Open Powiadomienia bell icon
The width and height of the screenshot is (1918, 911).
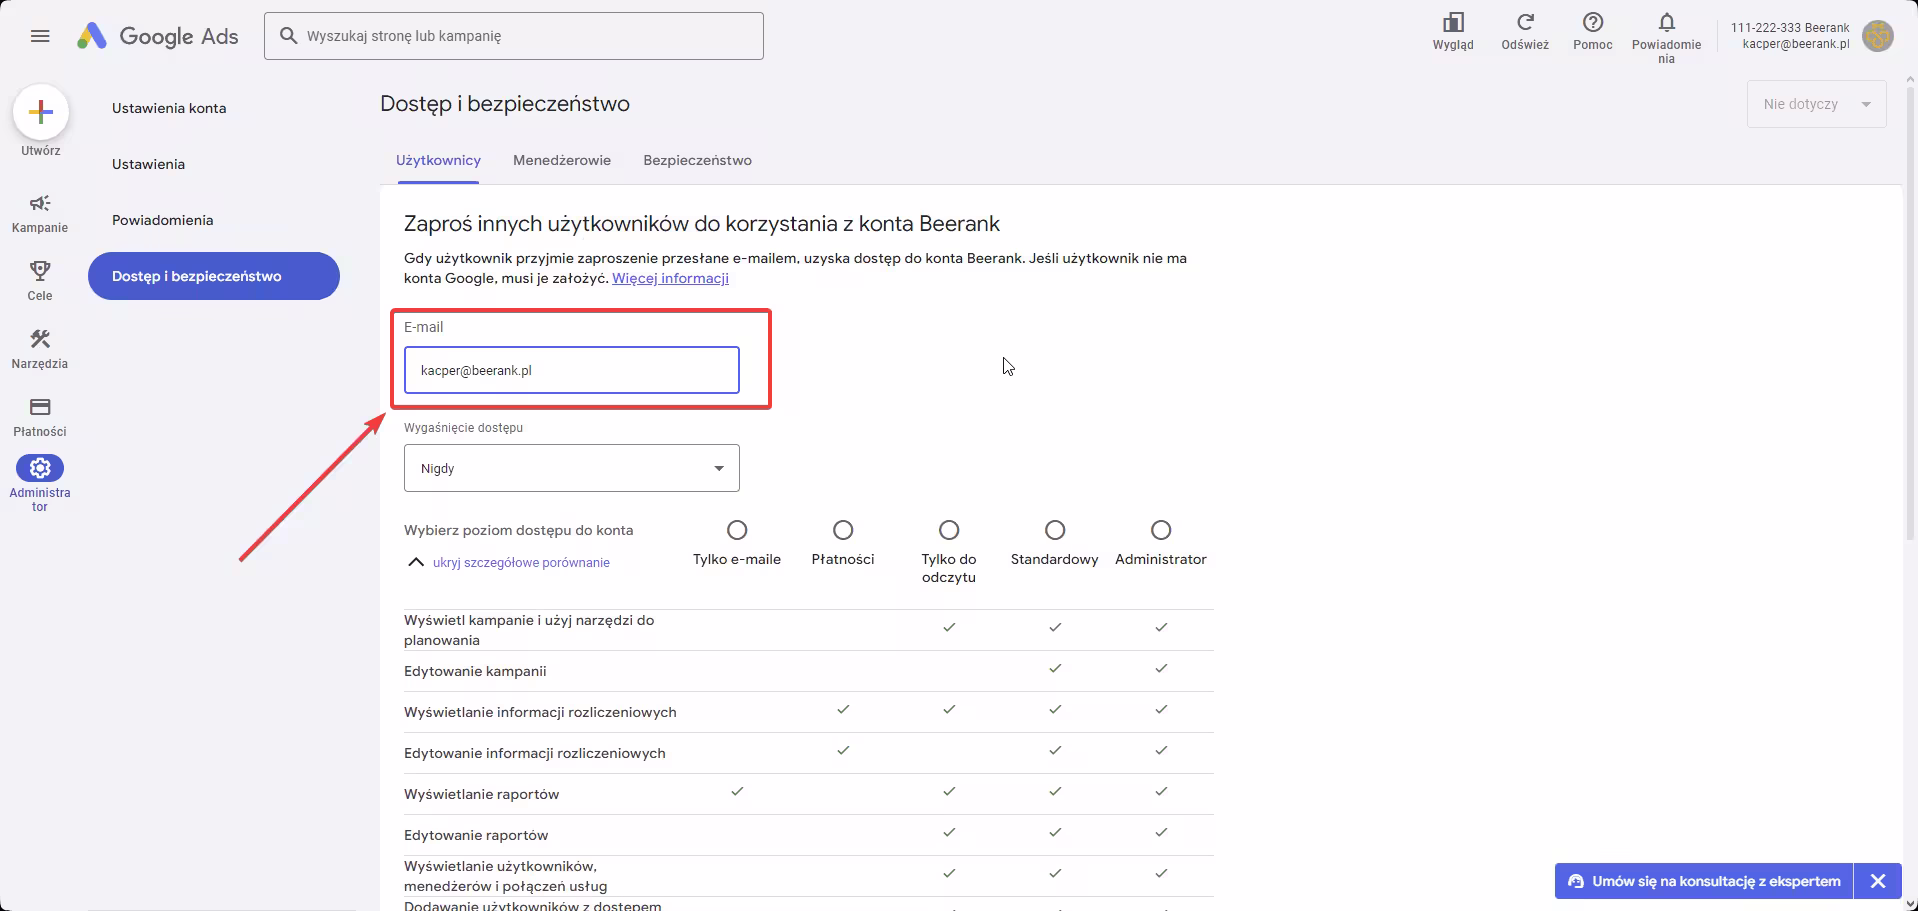[1666, 23]
